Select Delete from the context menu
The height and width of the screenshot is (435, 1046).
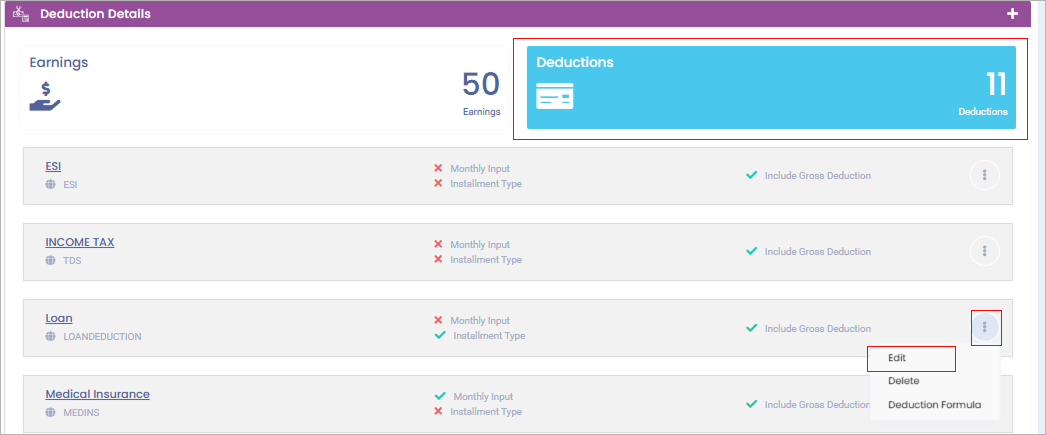[x=903, y=381]
